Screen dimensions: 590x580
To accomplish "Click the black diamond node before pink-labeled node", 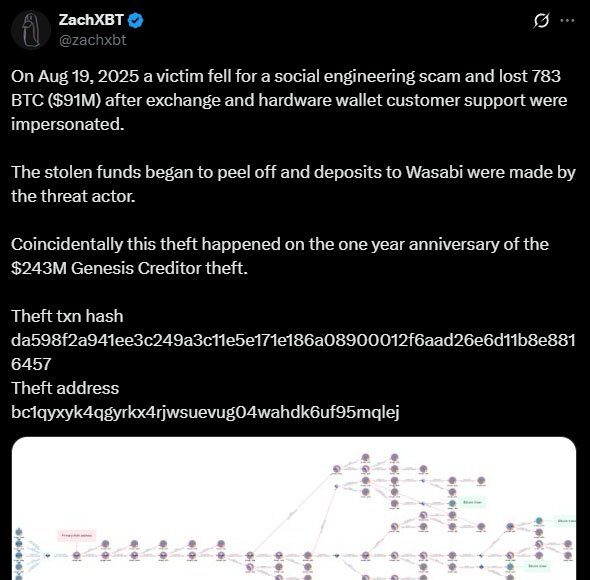I will coord(47,555).
